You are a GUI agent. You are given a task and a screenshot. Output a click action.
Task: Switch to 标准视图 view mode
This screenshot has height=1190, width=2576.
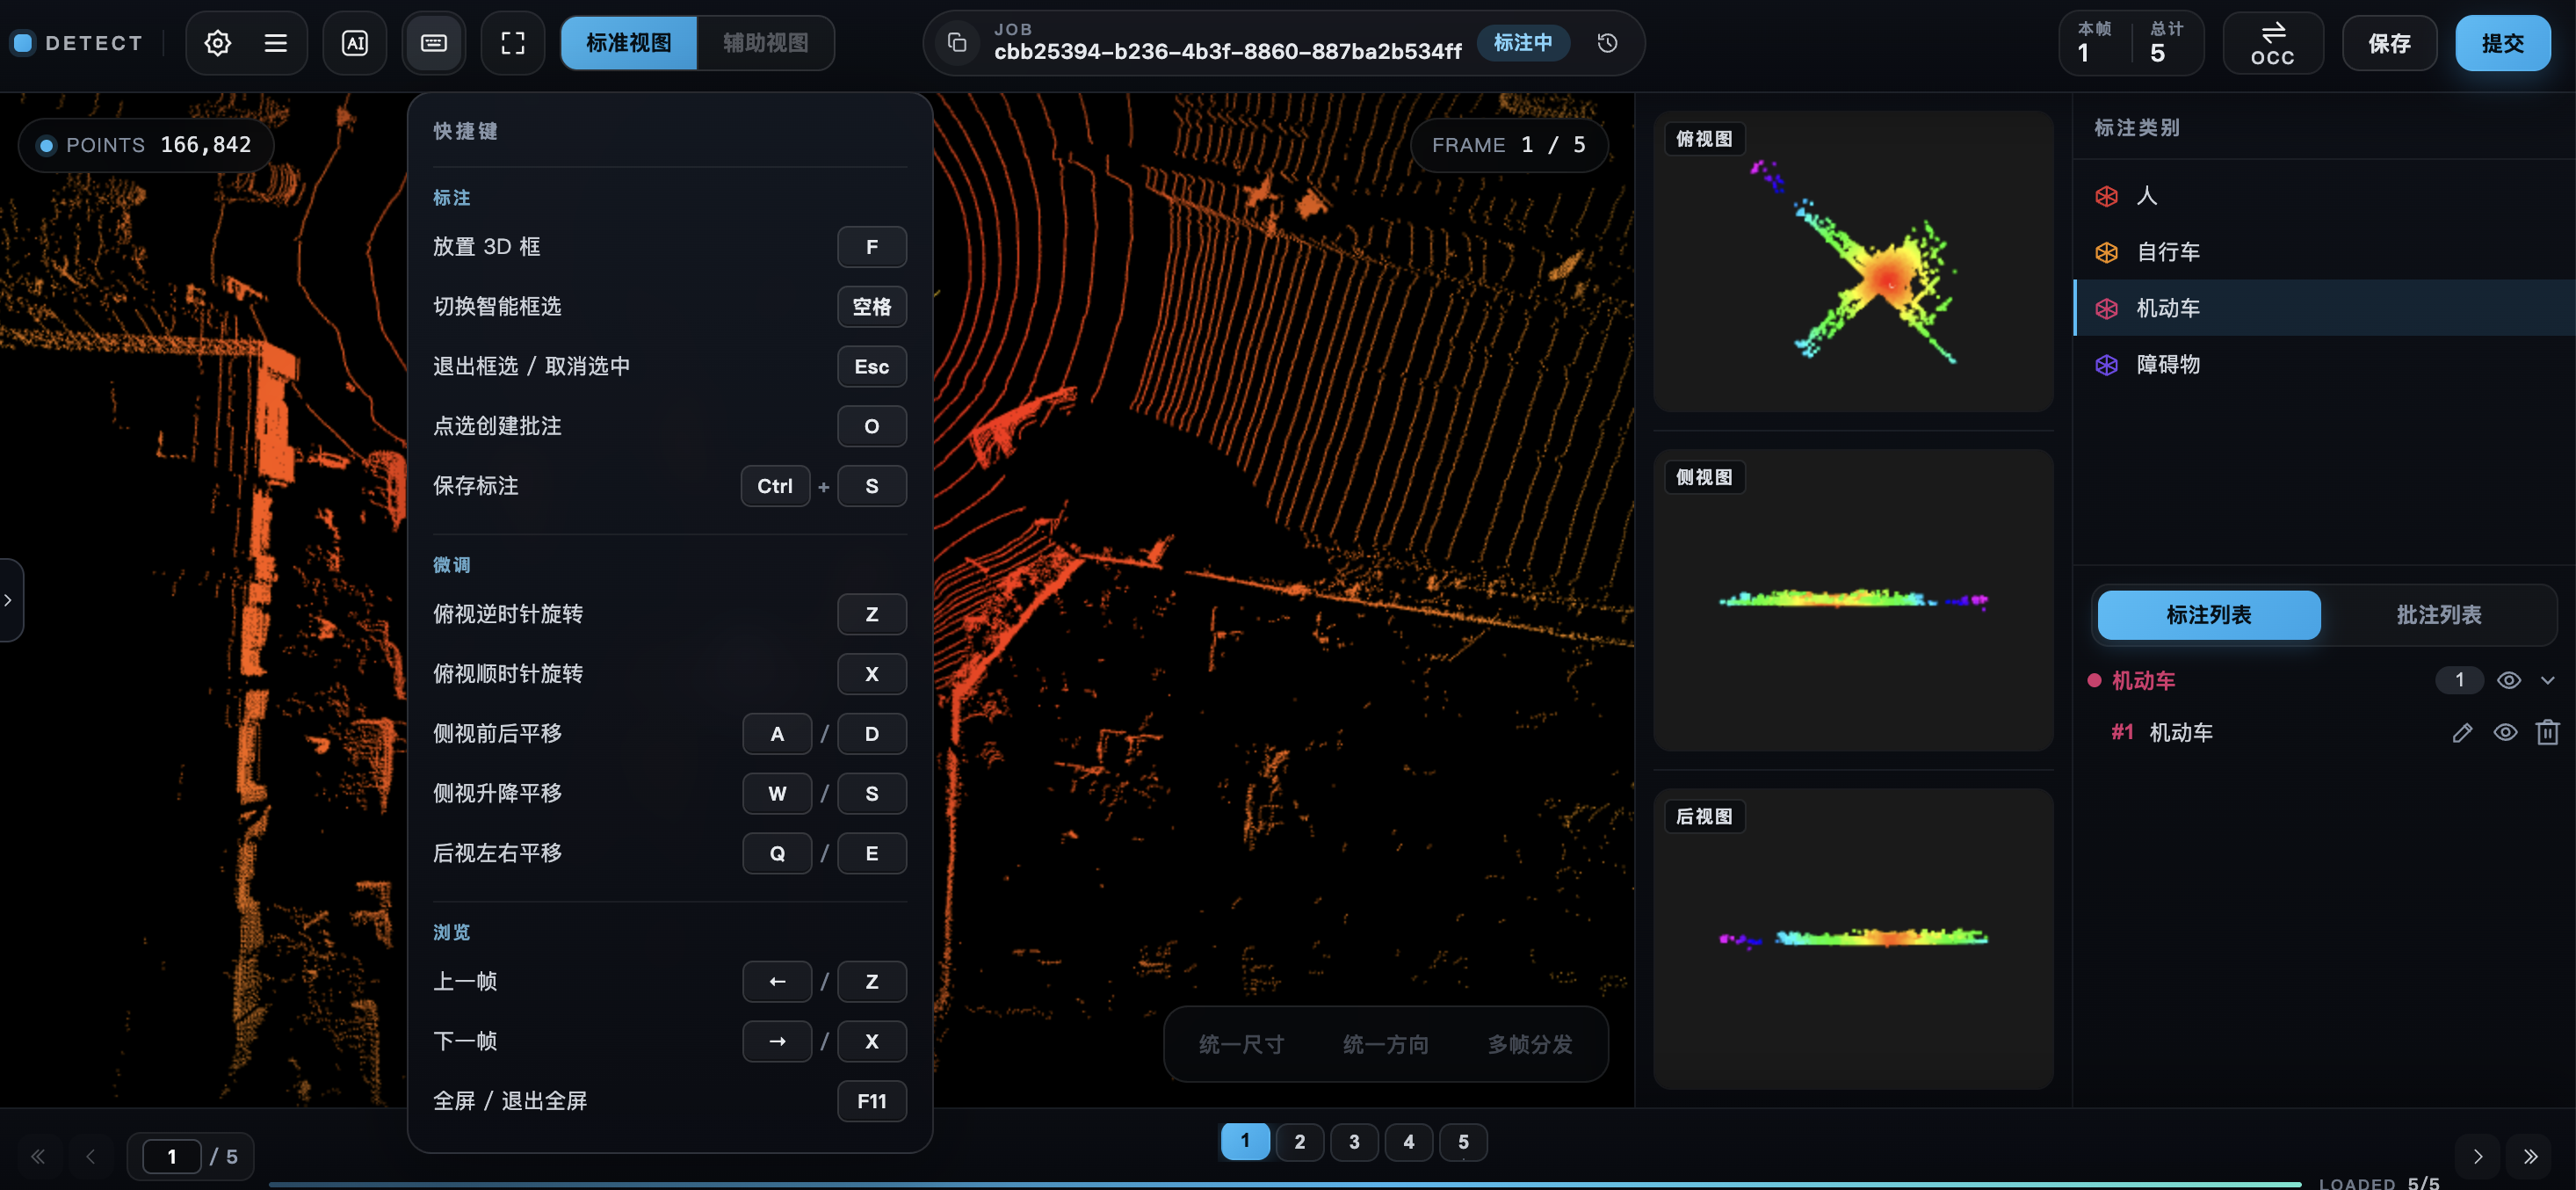click(x=628, y=43)
